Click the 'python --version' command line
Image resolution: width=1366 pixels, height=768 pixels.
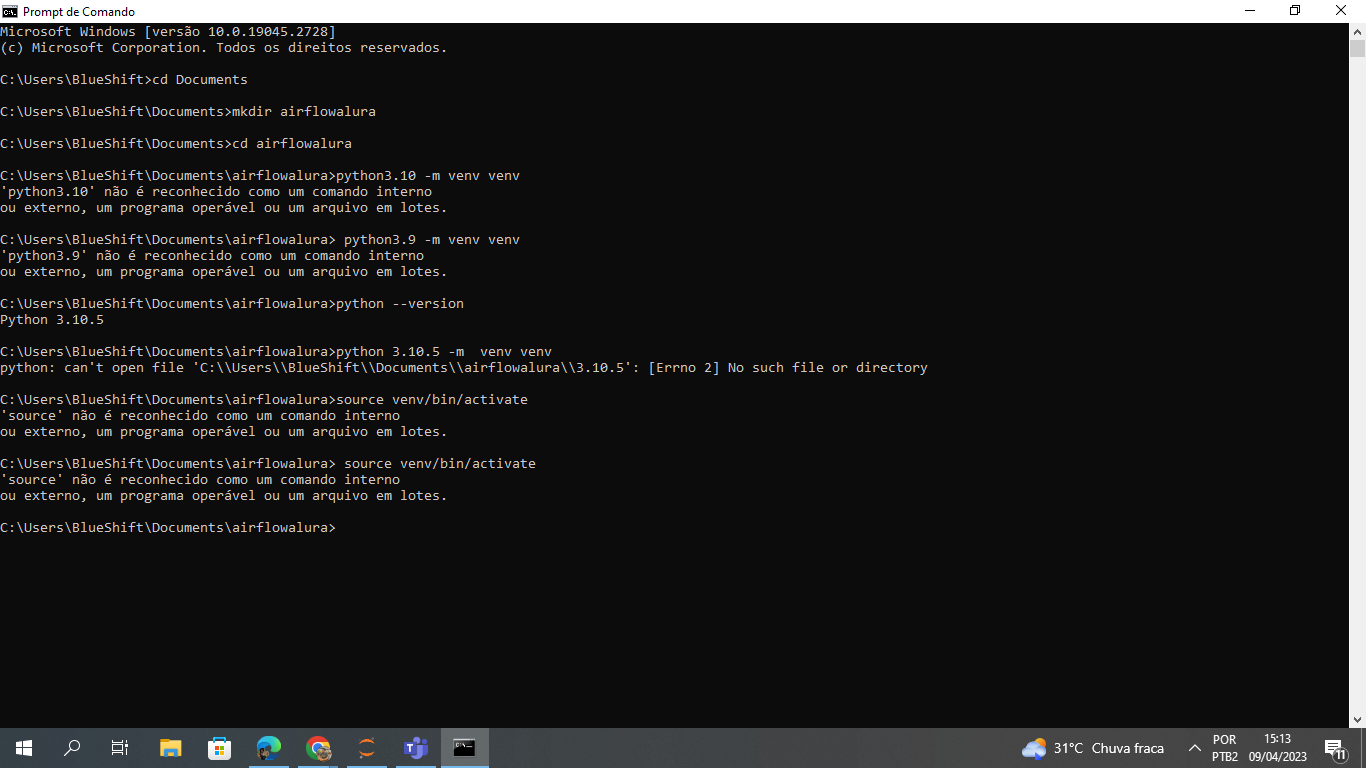[232, 303]
